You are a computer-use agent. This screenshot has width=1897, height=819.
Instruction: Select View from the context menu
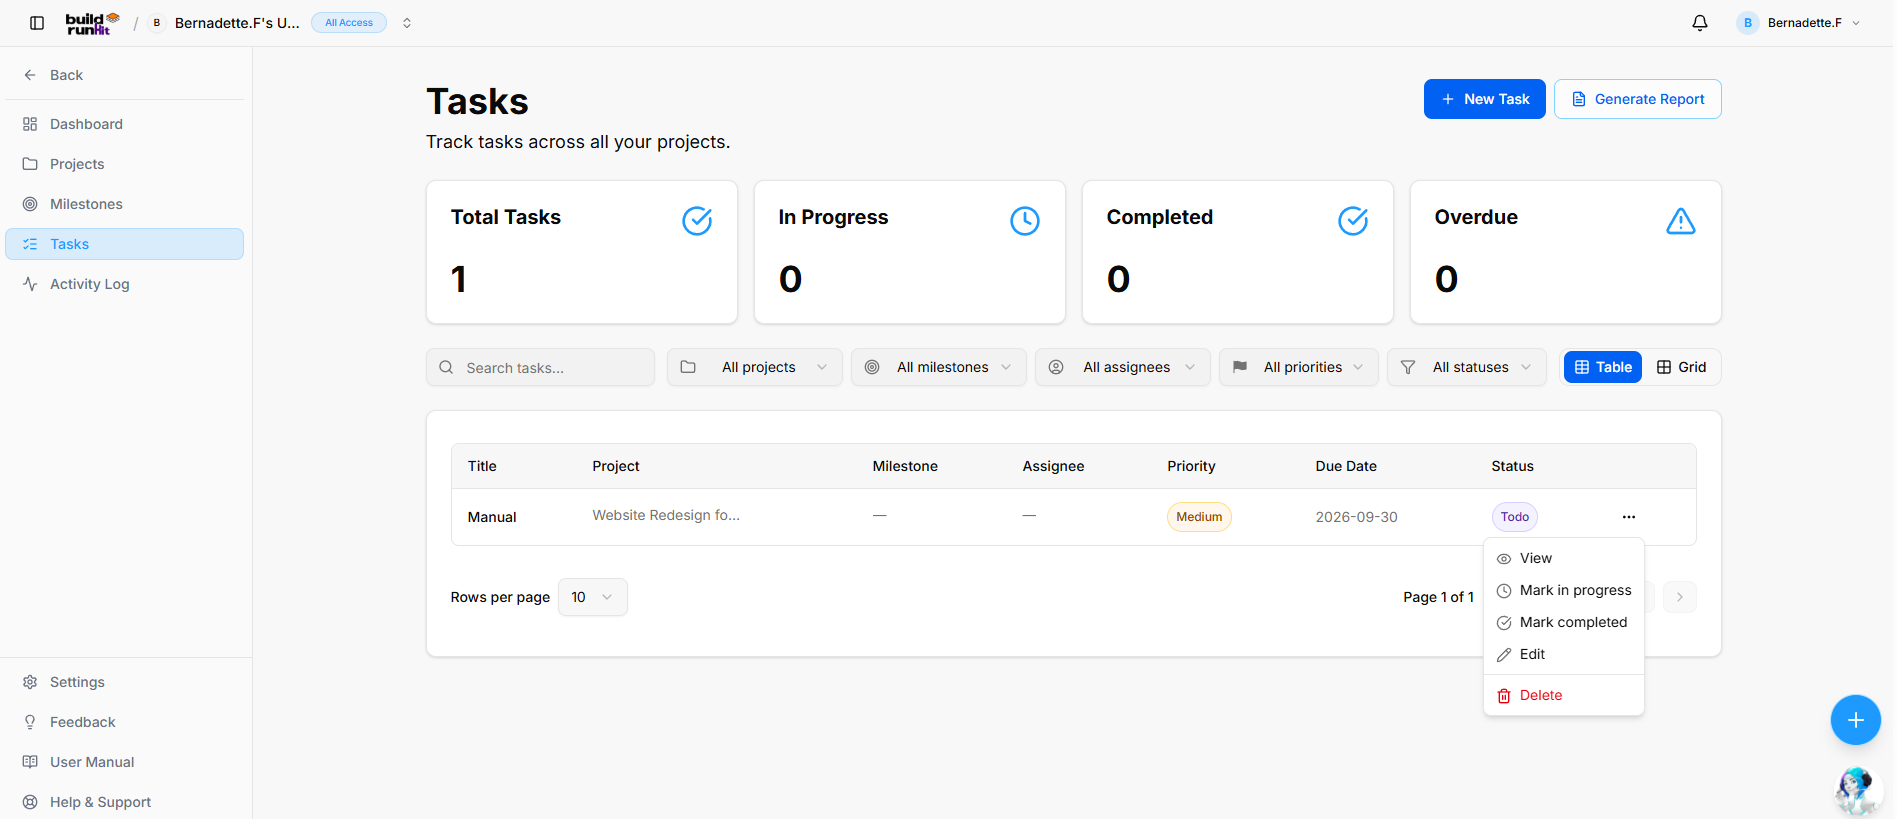click(1564, 558)
